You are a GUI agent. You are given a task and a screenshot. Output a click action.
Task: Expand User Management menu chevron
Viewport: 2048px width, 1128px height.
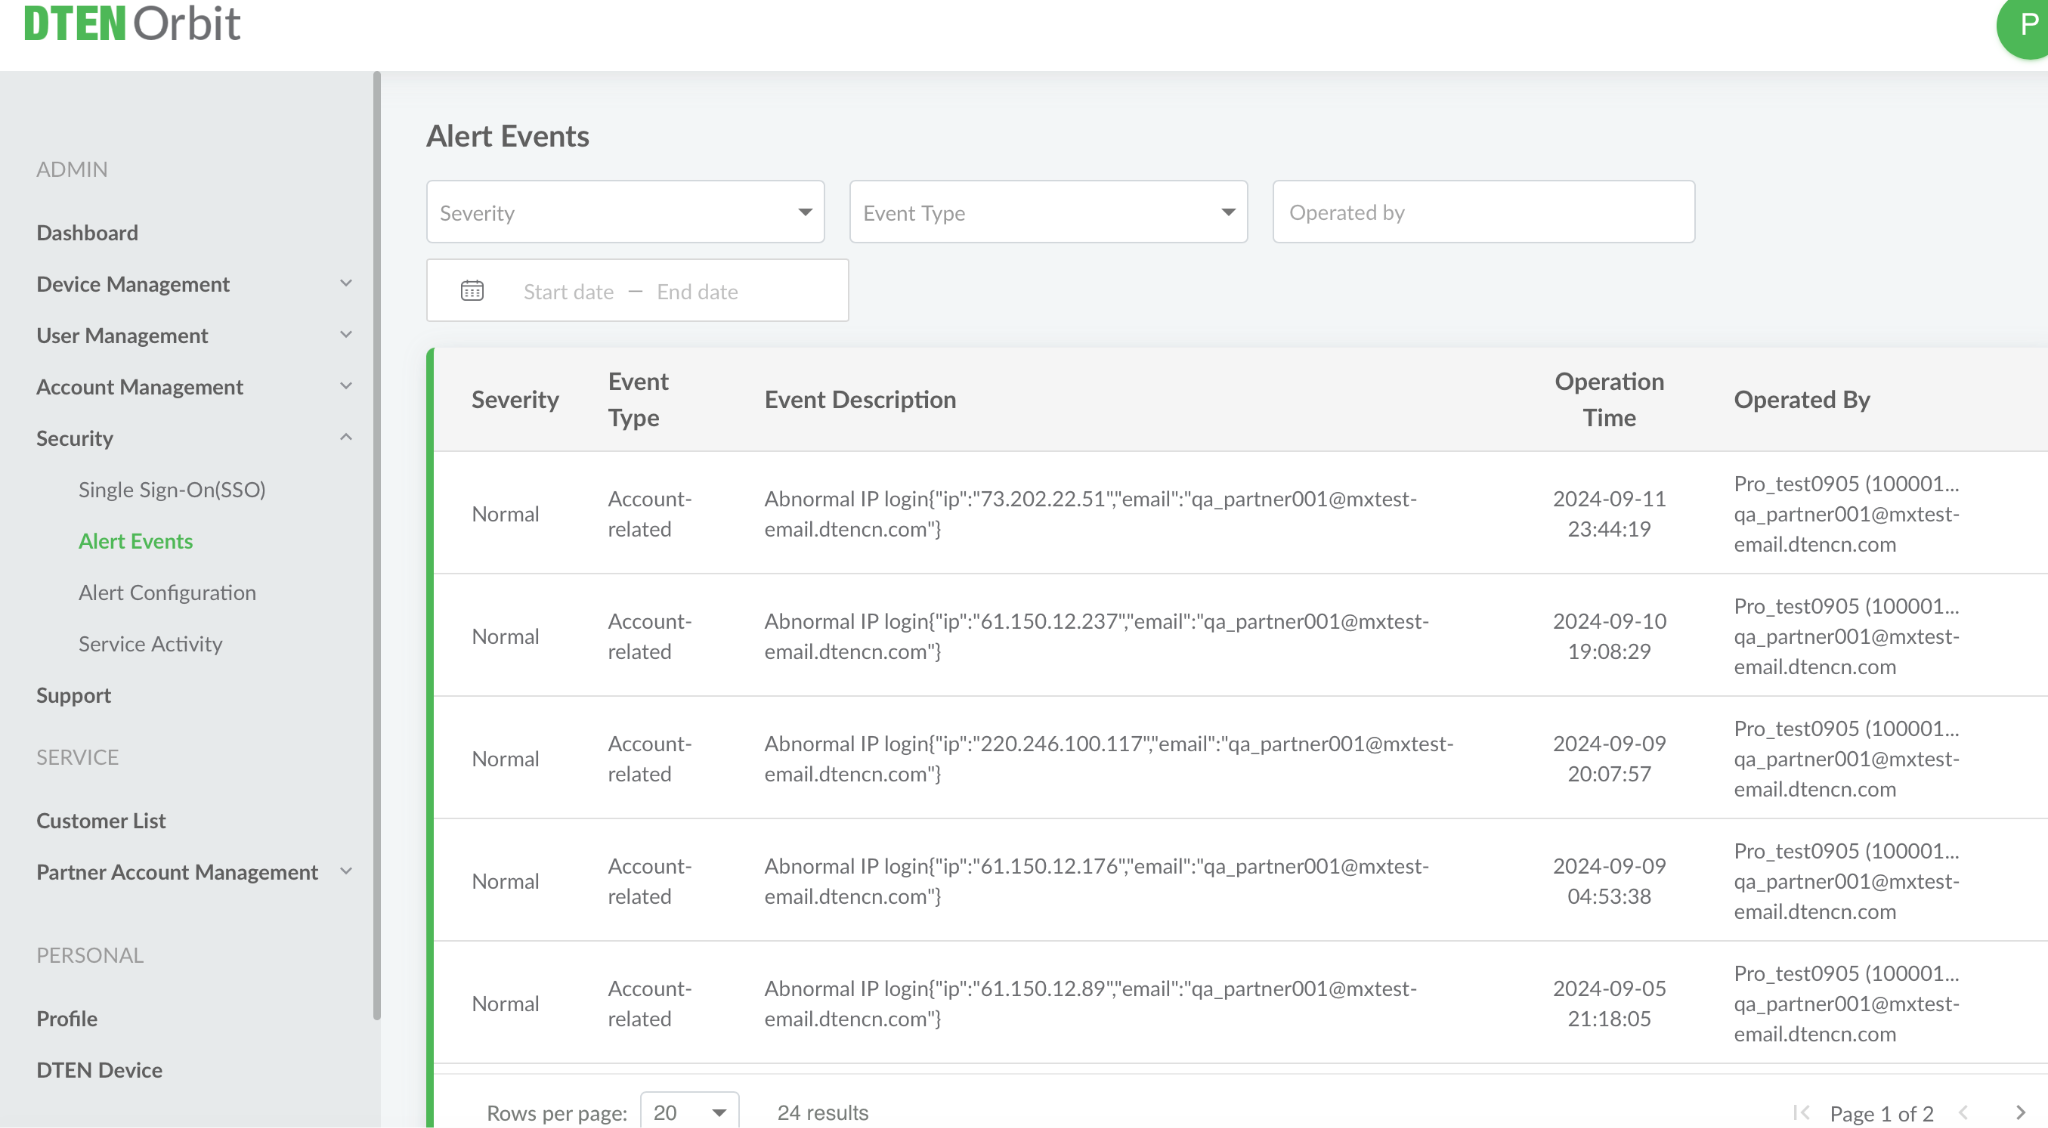point(346,335)
